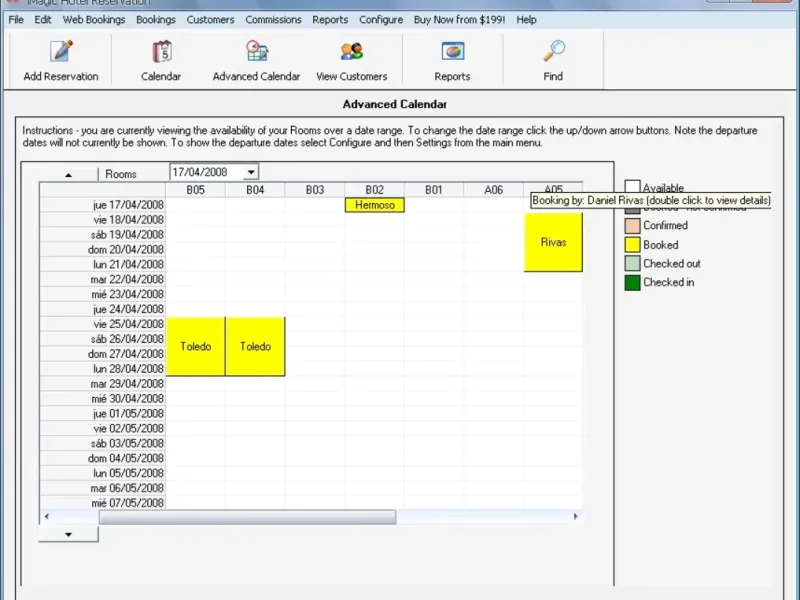800x600 pixels.
Task: Select the row mar 29/04/2008
Action: [x=103, y=384]
